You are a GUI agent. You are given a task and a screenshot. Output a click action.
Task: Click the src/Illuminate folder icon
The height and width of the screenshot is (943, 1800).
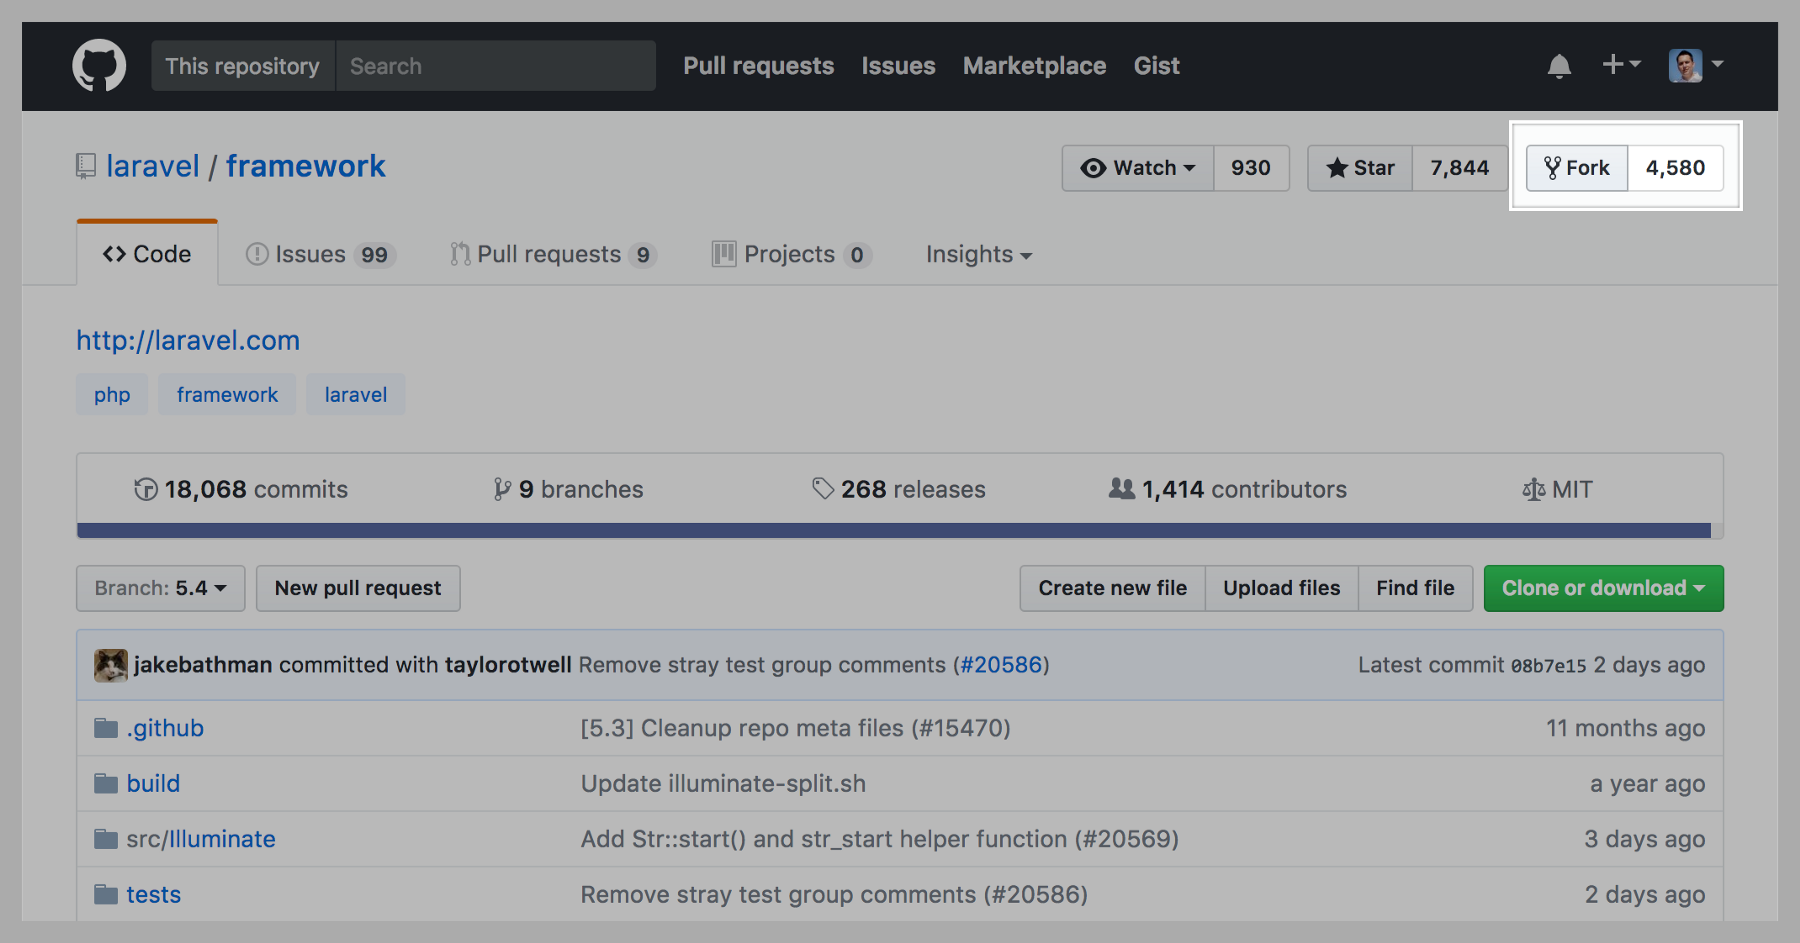point(106,839)
